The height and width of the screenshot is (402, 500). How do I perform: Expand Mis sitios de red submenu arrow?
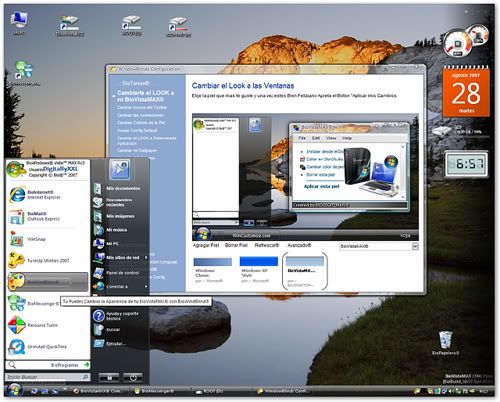tap(146, 257)
